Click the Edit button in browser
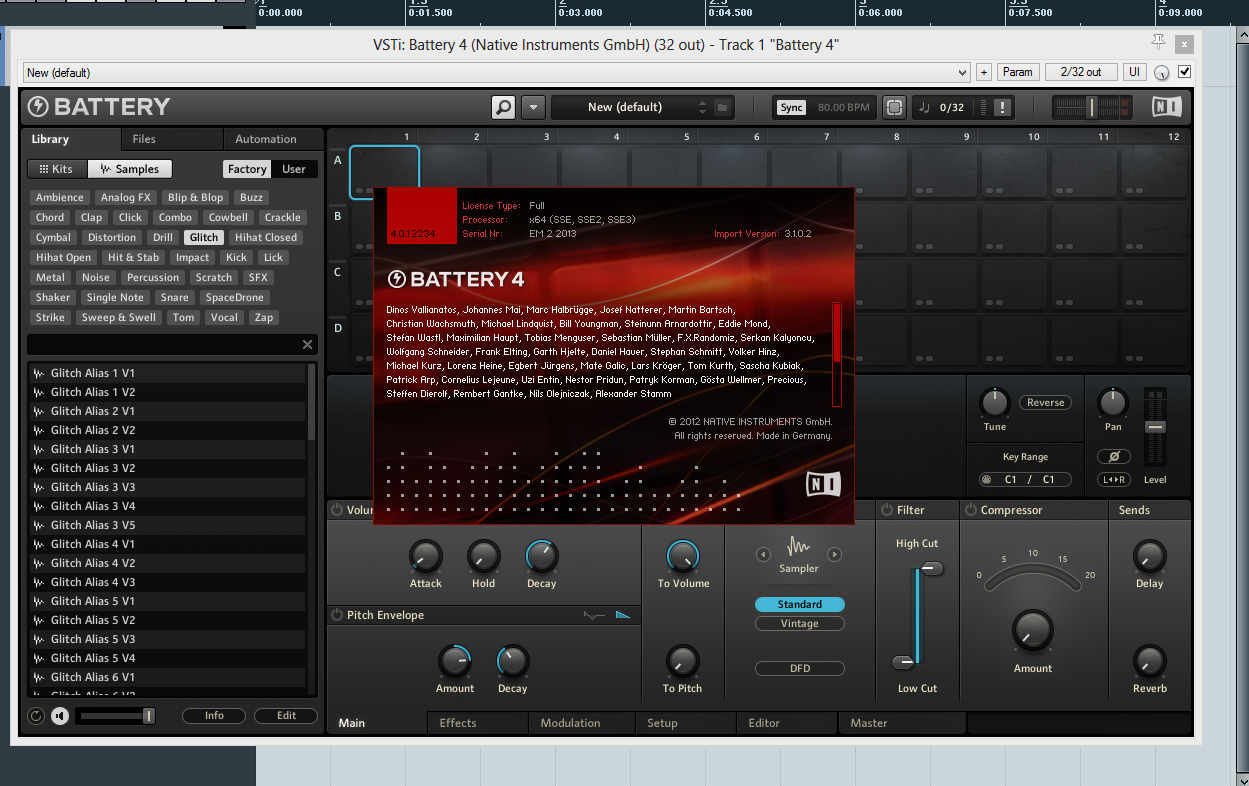The image size is (1249, 786). pos(286,716)
